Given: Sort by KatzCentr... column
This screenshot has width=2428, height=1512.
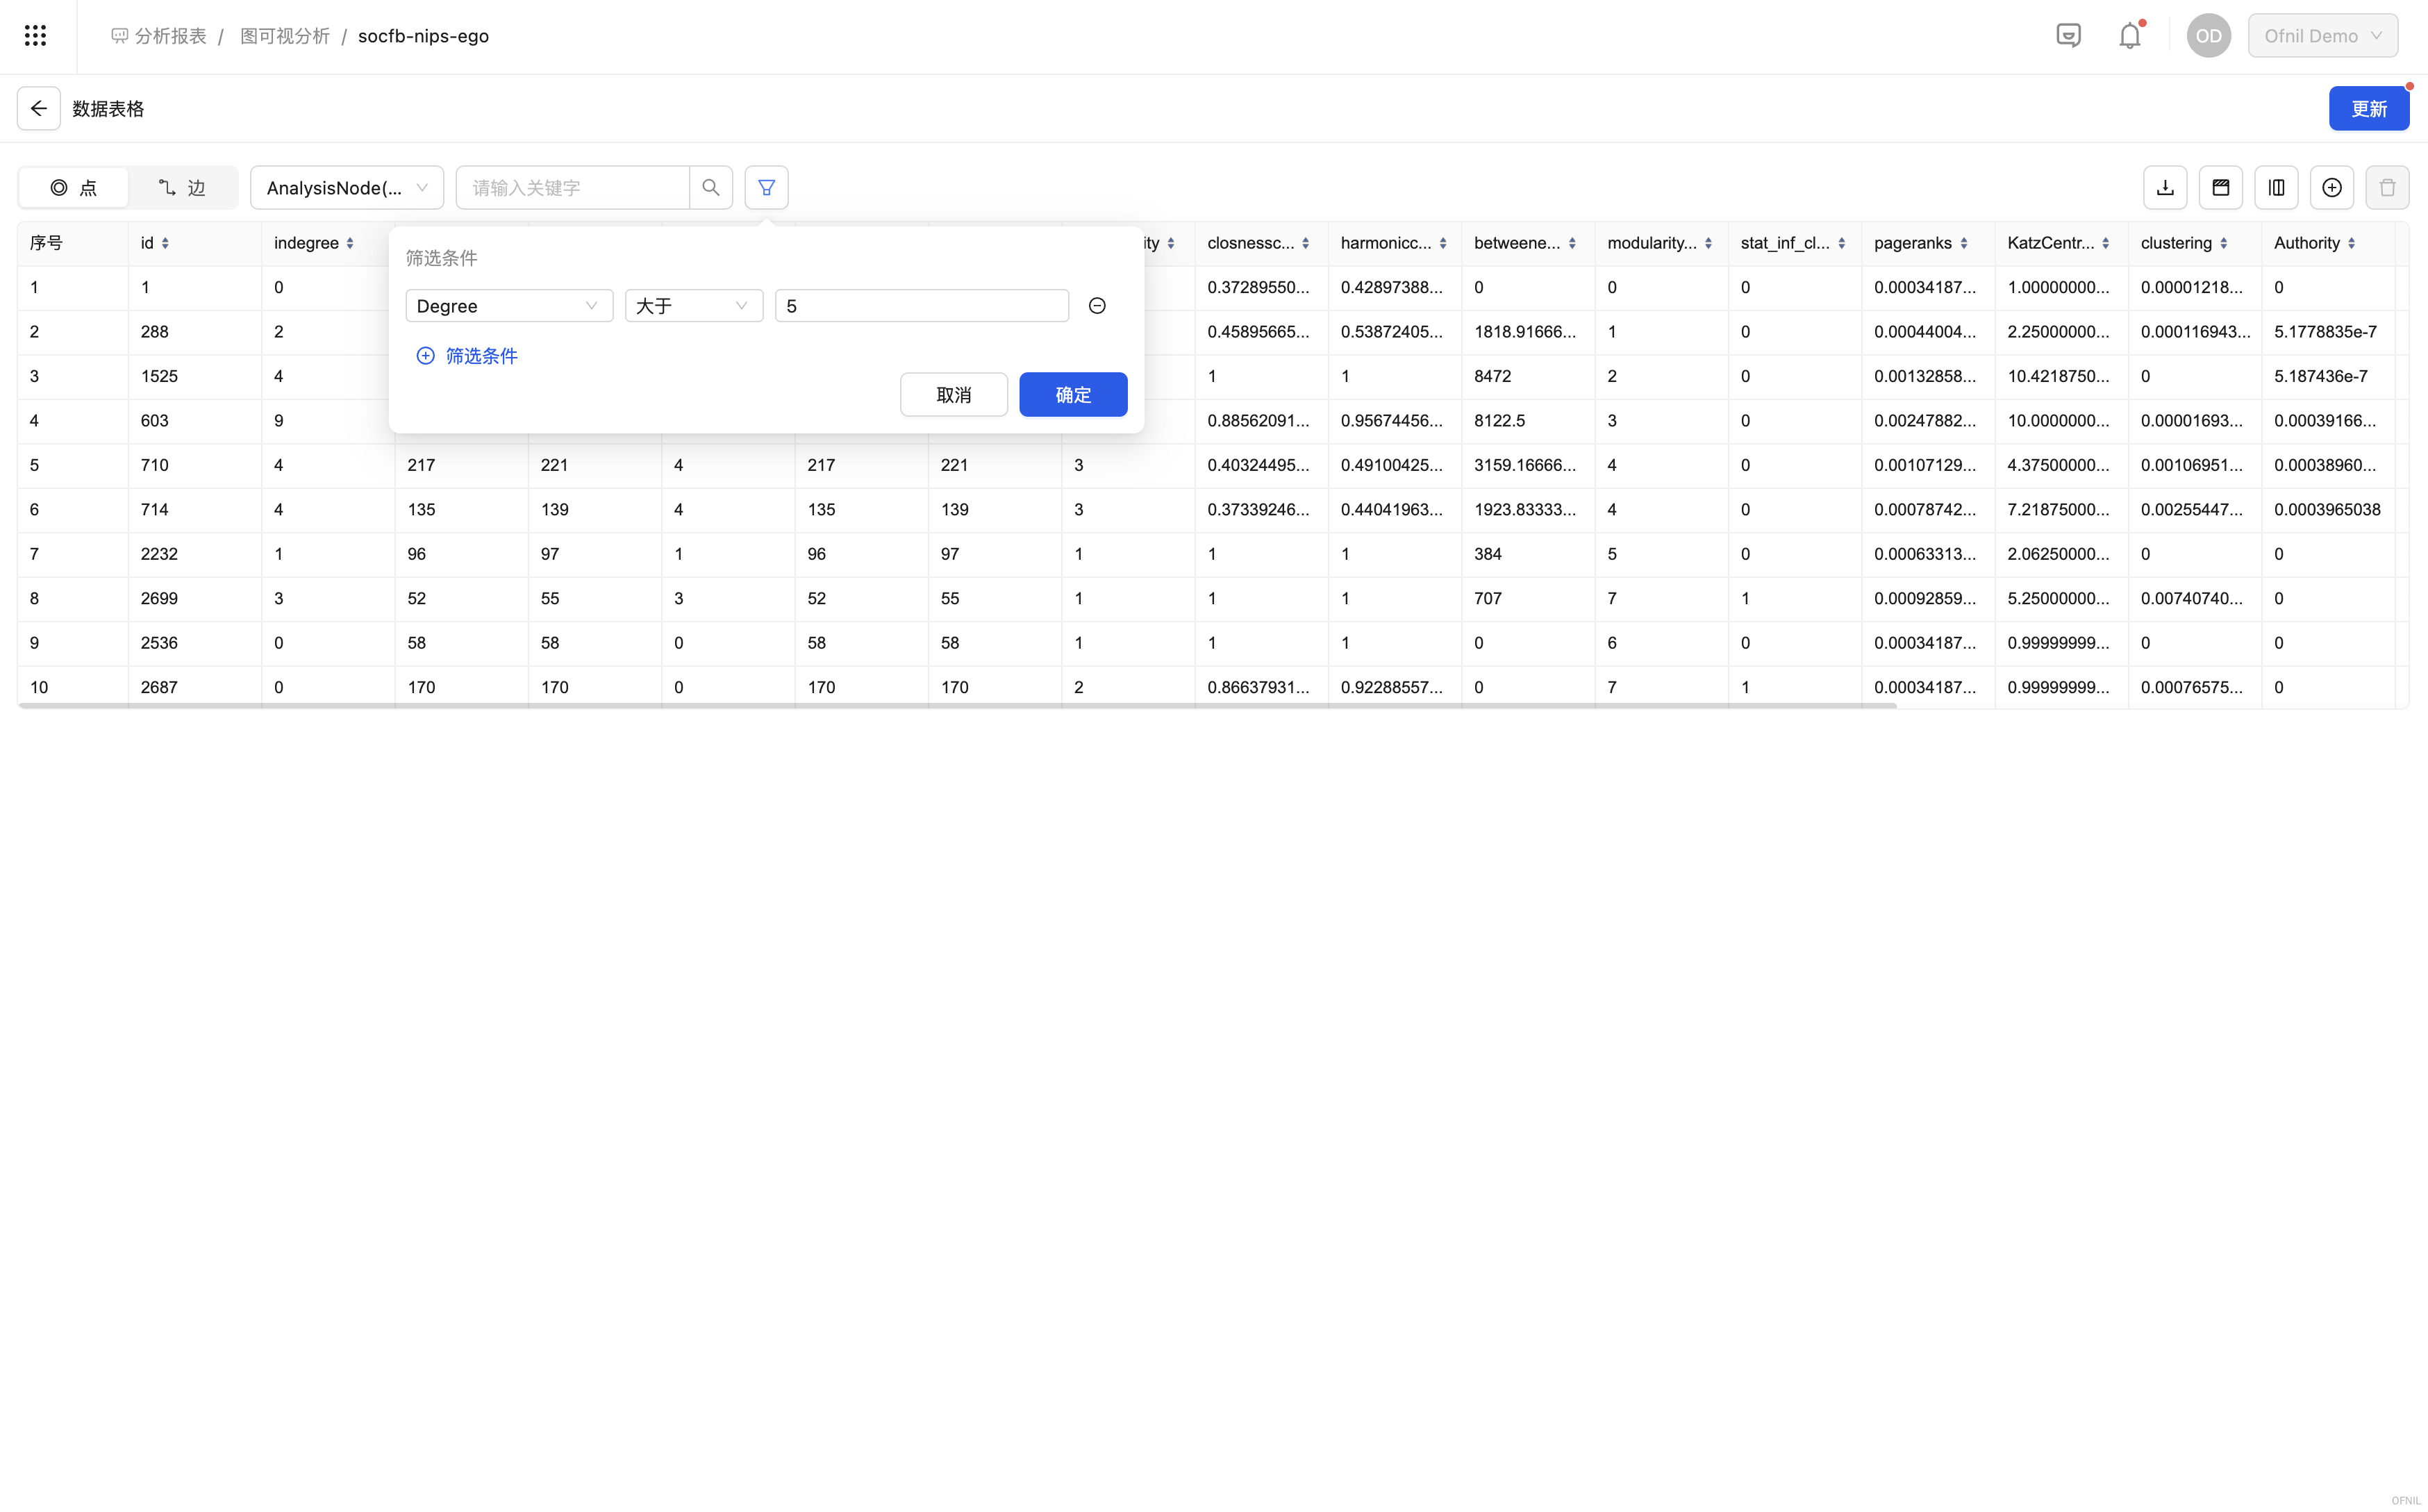Looking at the screenshot, I should click(2105, 243).
